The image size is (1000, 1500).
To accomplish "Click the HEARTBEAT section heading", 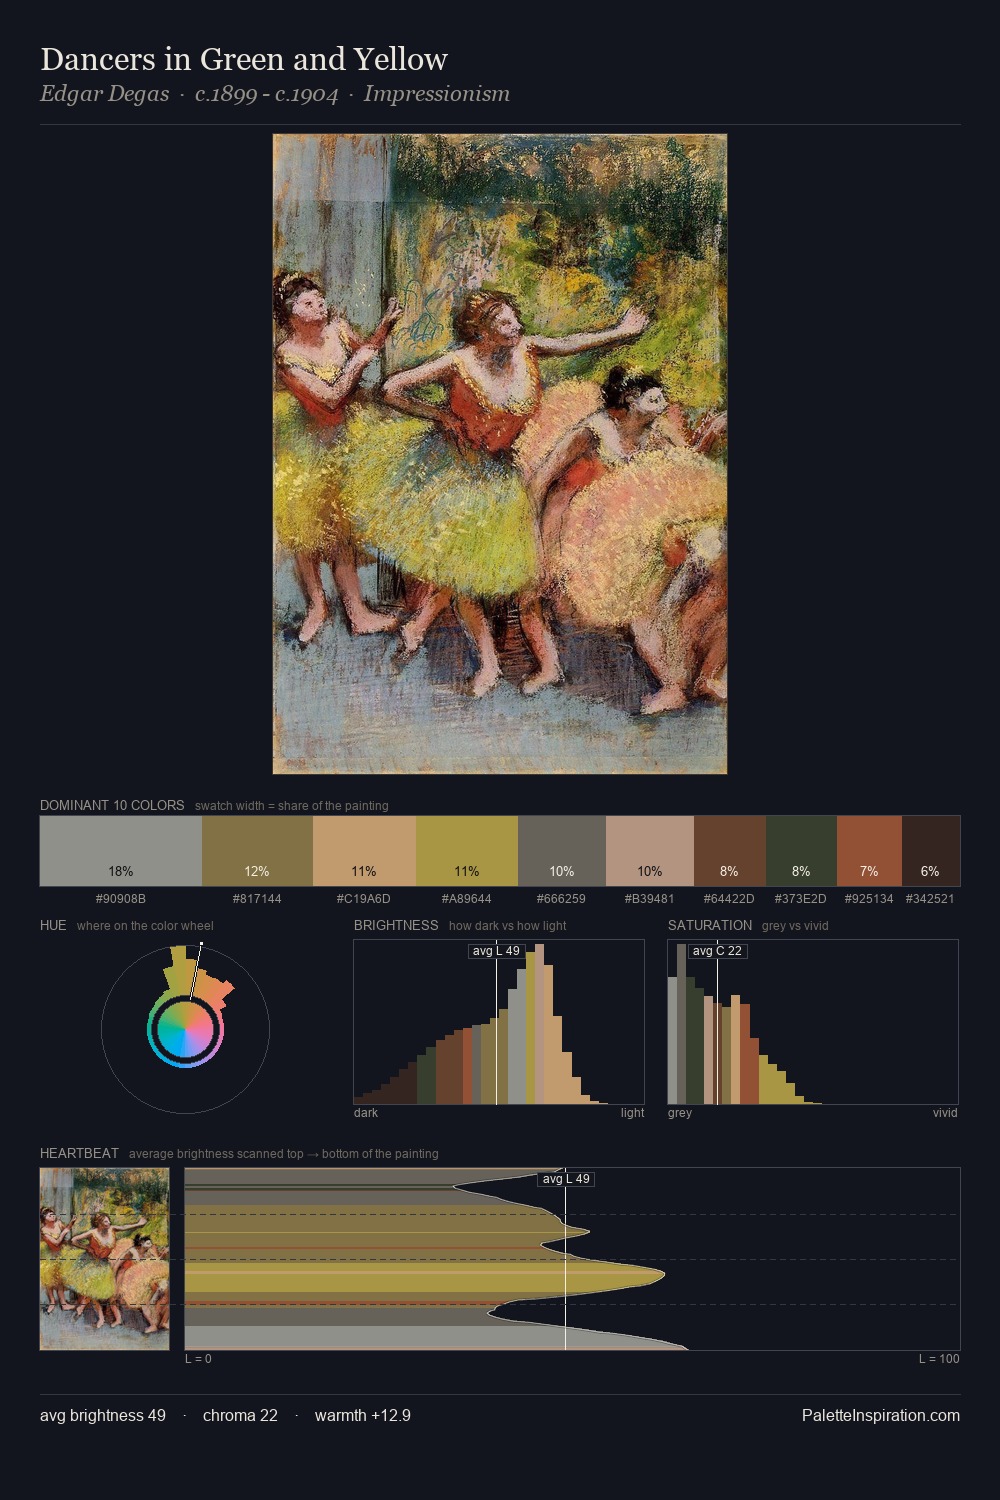I will pos(79,1153).
